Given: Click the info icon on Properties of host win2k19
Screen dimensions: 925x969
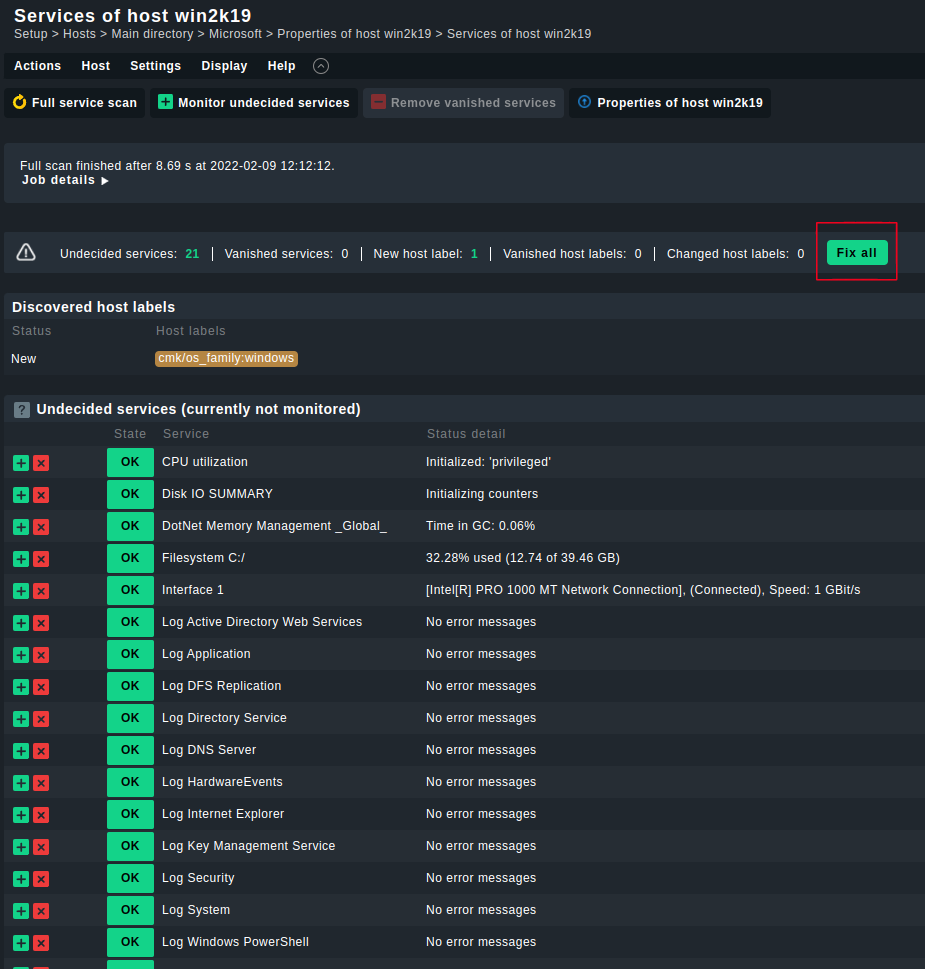Looking at the screenshot, I should coord(583,102).
